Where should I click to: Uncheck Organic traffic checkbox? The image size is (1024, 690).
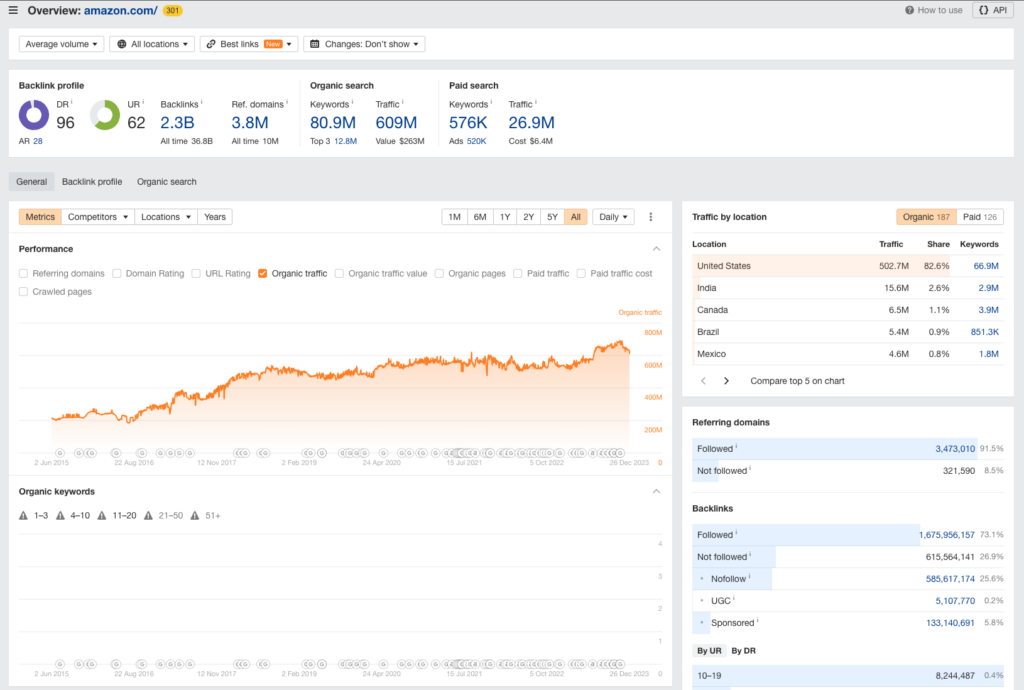coord(263,274)
